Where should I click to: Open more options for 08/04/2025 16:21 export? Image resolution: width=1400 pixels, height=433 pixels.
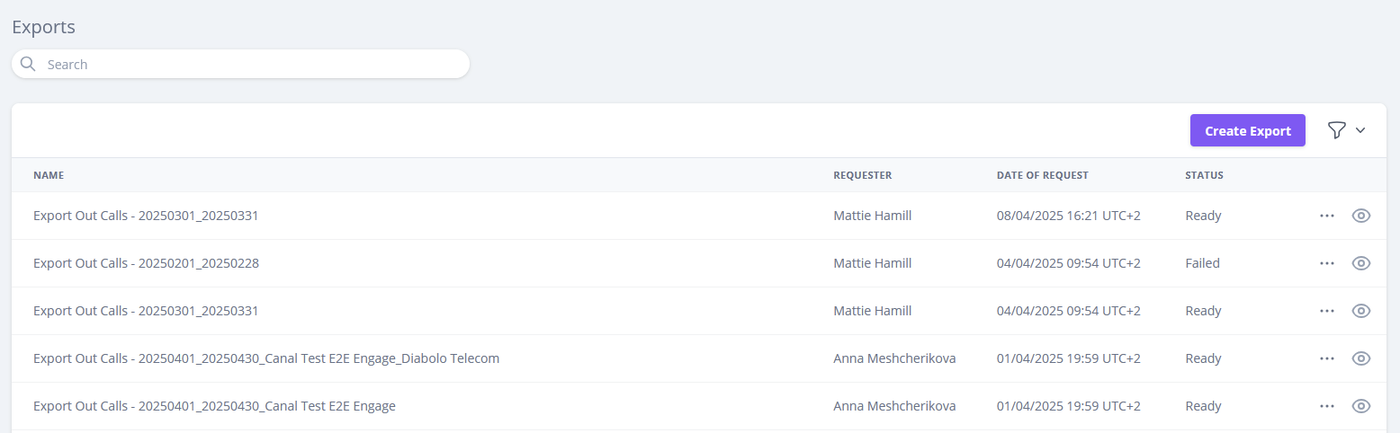point(1327,215)
